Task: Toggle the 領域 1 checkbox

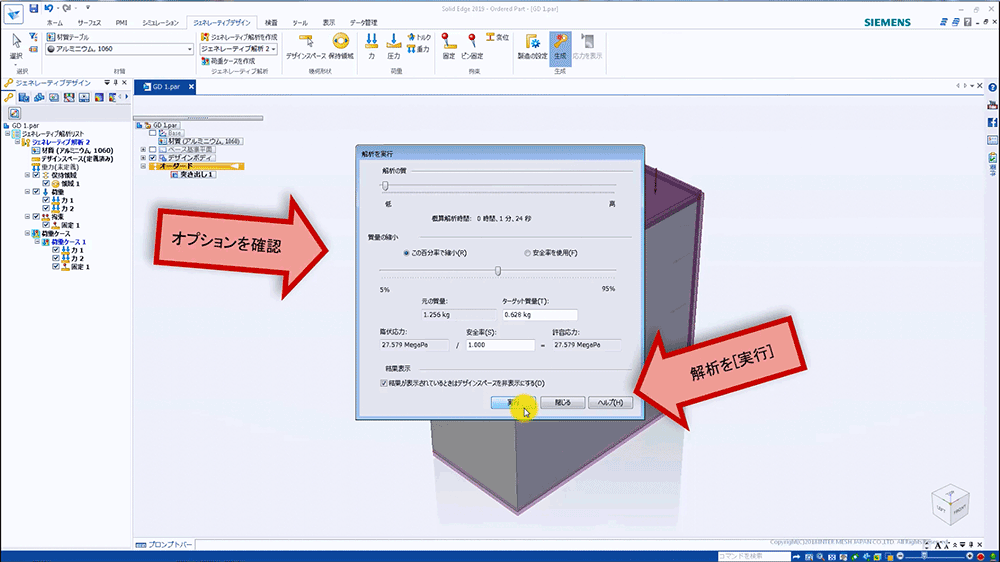Action: [46, 183]
